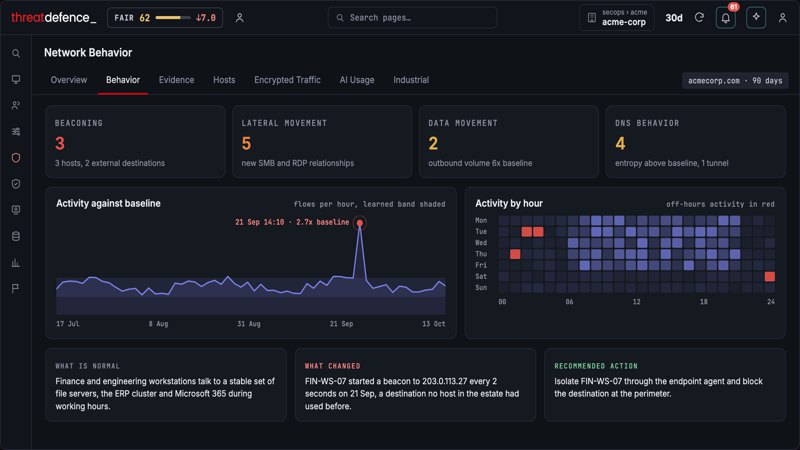Click 'off-hours activity in red' legend text
800x450 pixels.
click(720, 204)
